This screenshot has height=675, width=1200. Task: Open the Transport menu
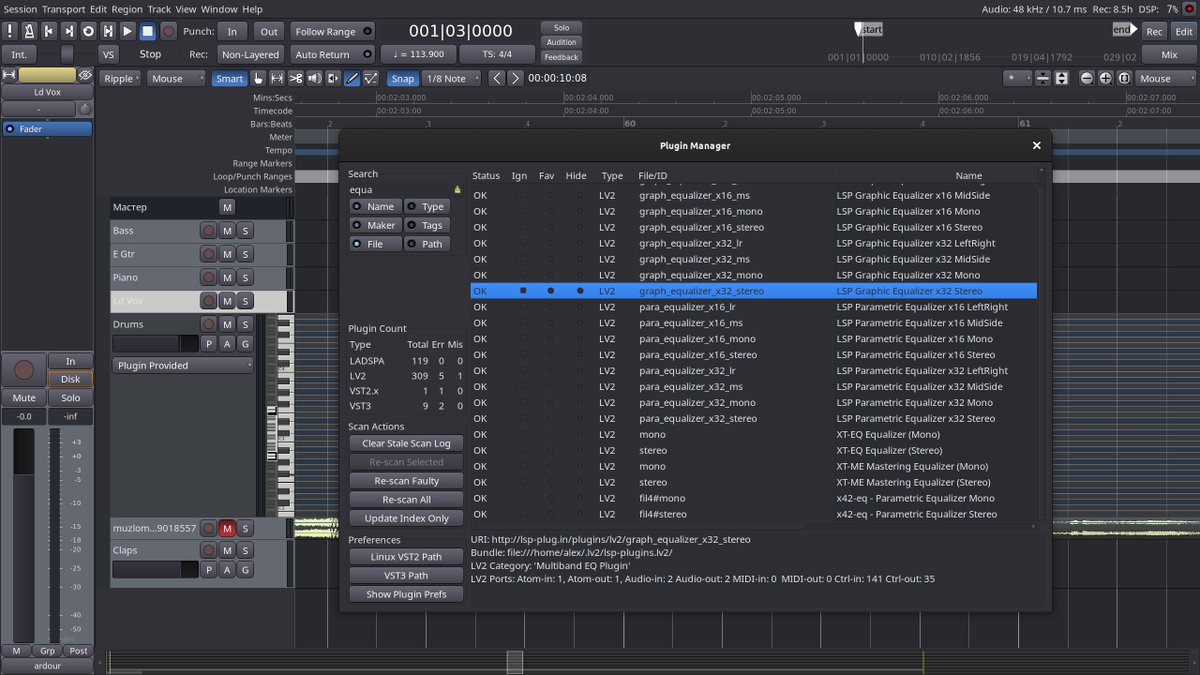(63, 9)
